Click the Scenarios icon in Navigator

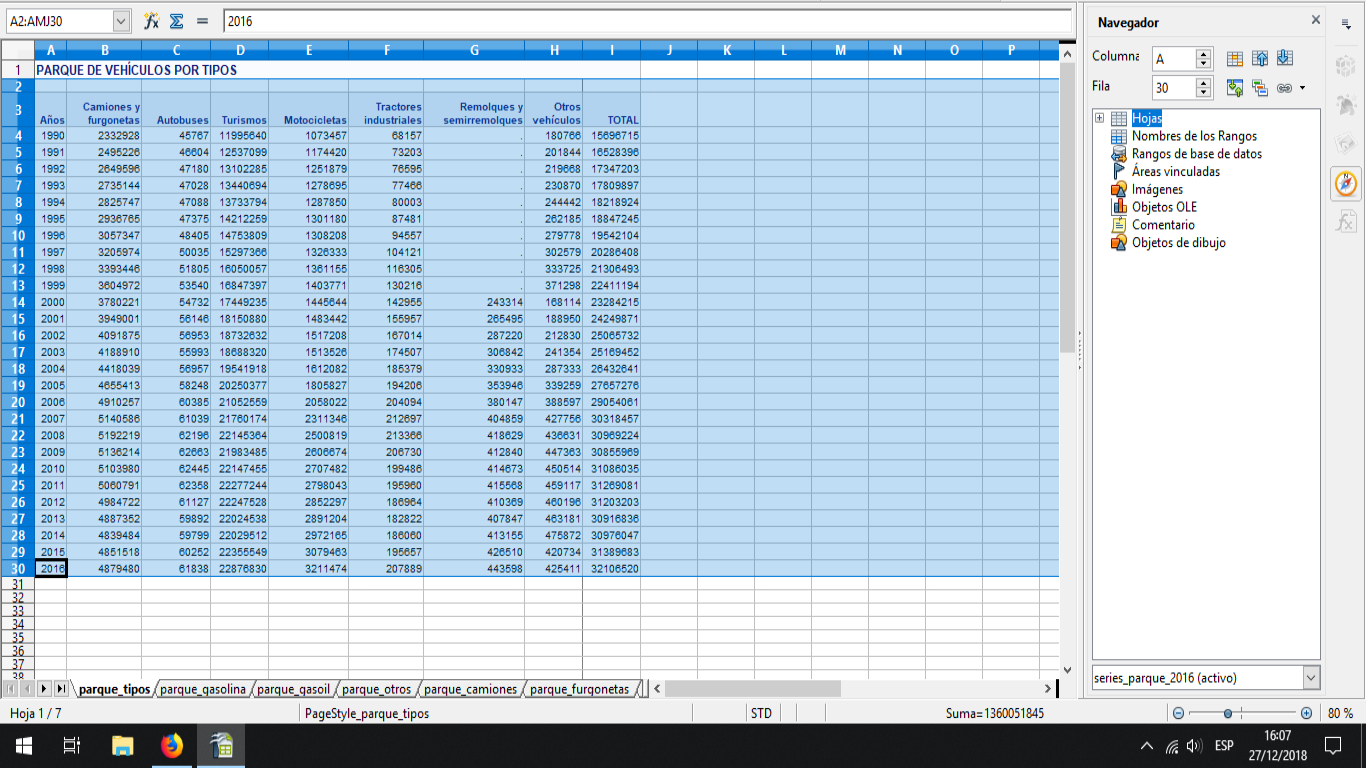tap(1260, 88)
